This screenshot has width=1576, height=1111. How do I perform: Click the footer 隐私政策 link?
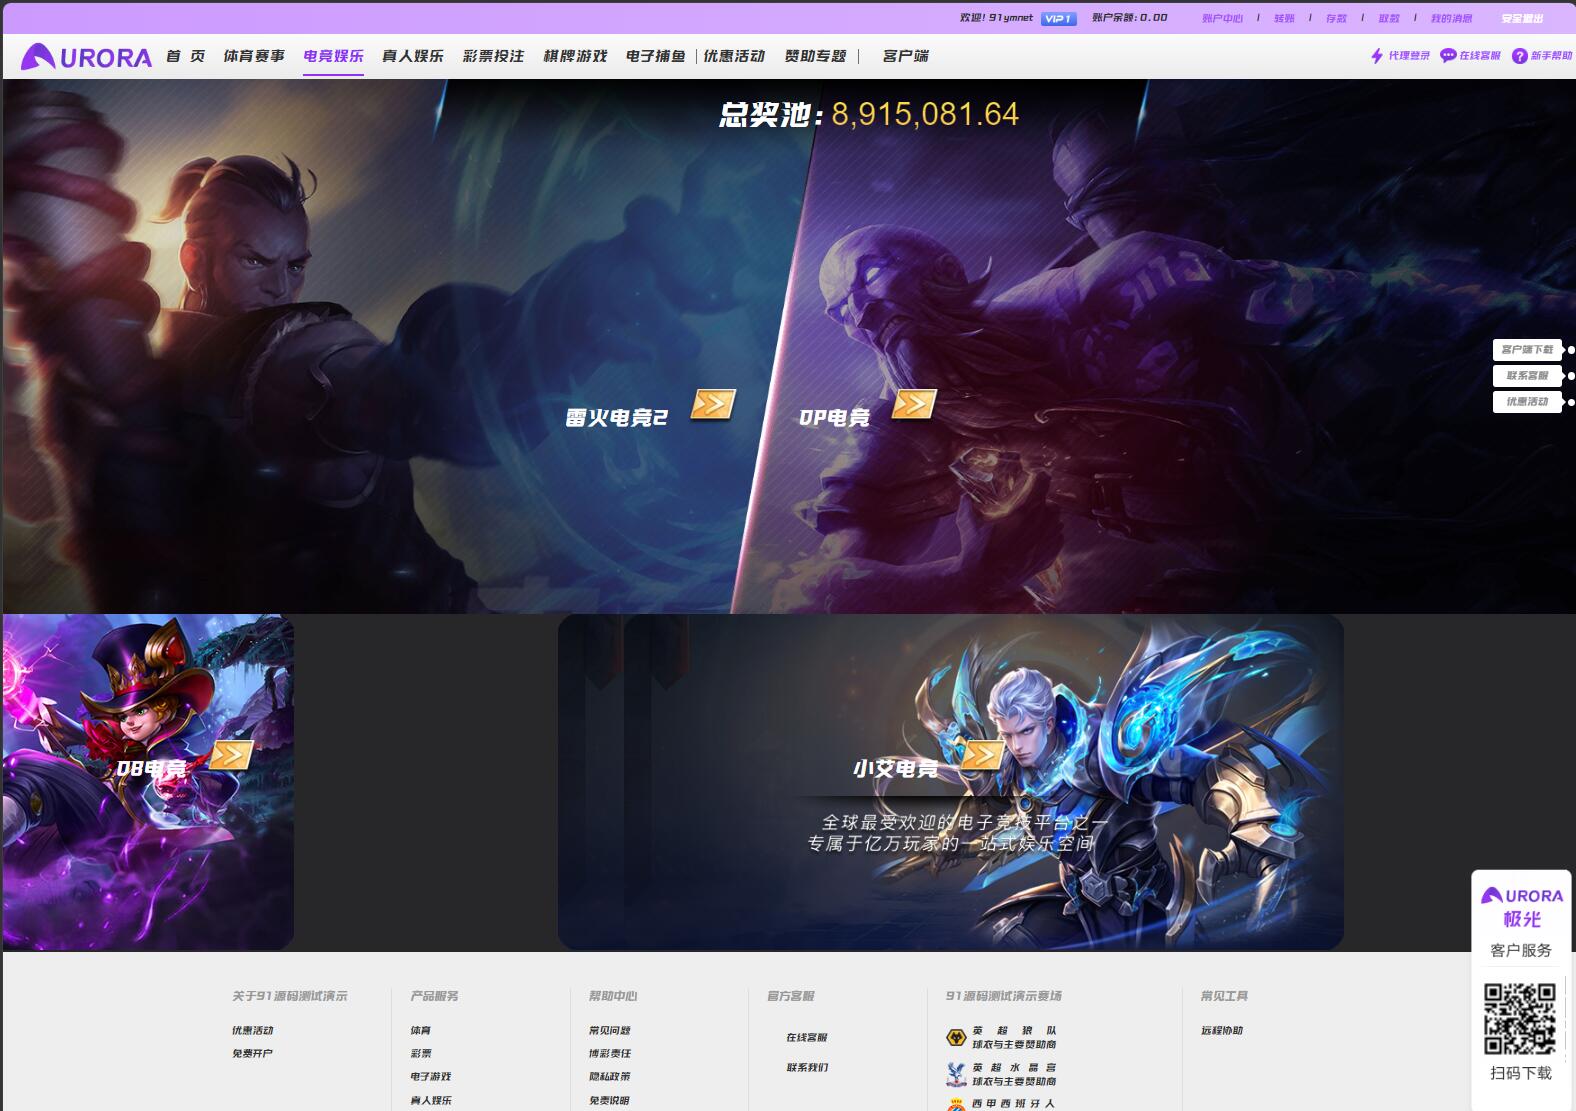pos(610,1077)
